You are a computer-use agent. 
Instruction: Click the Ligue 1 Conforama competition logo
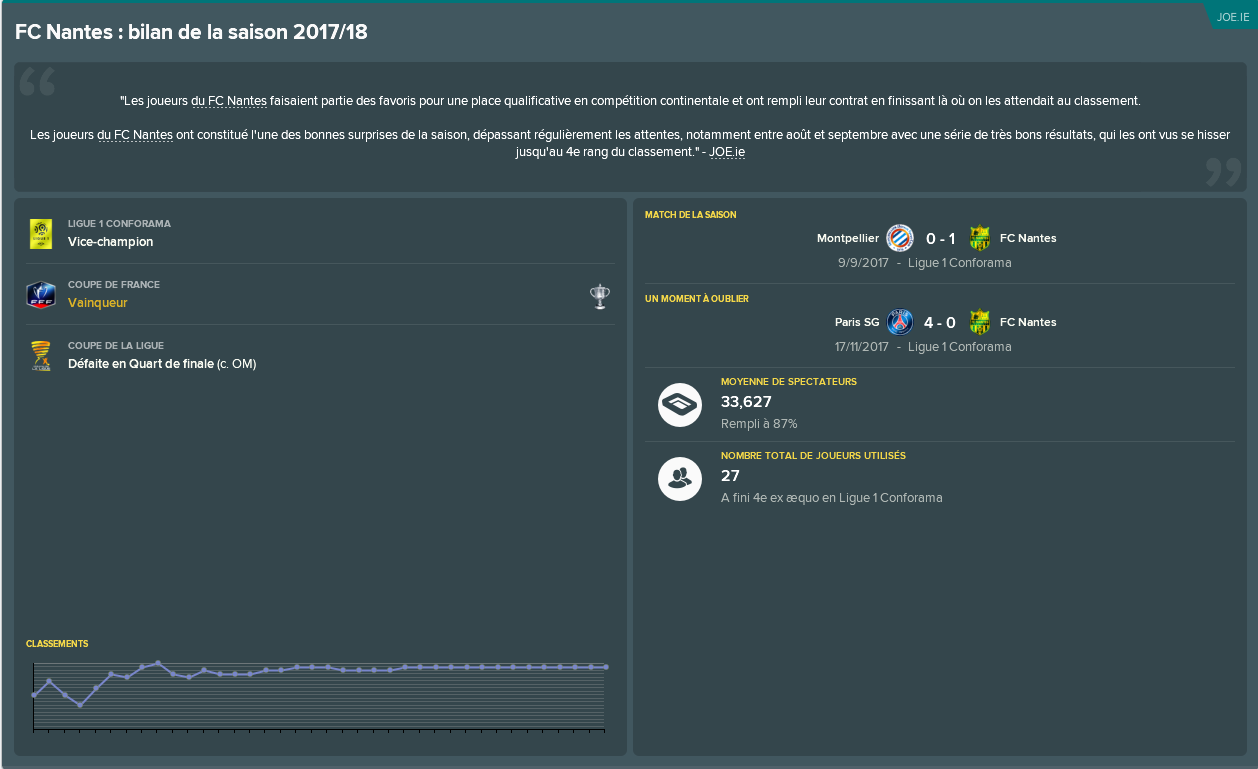coord(41,233)
